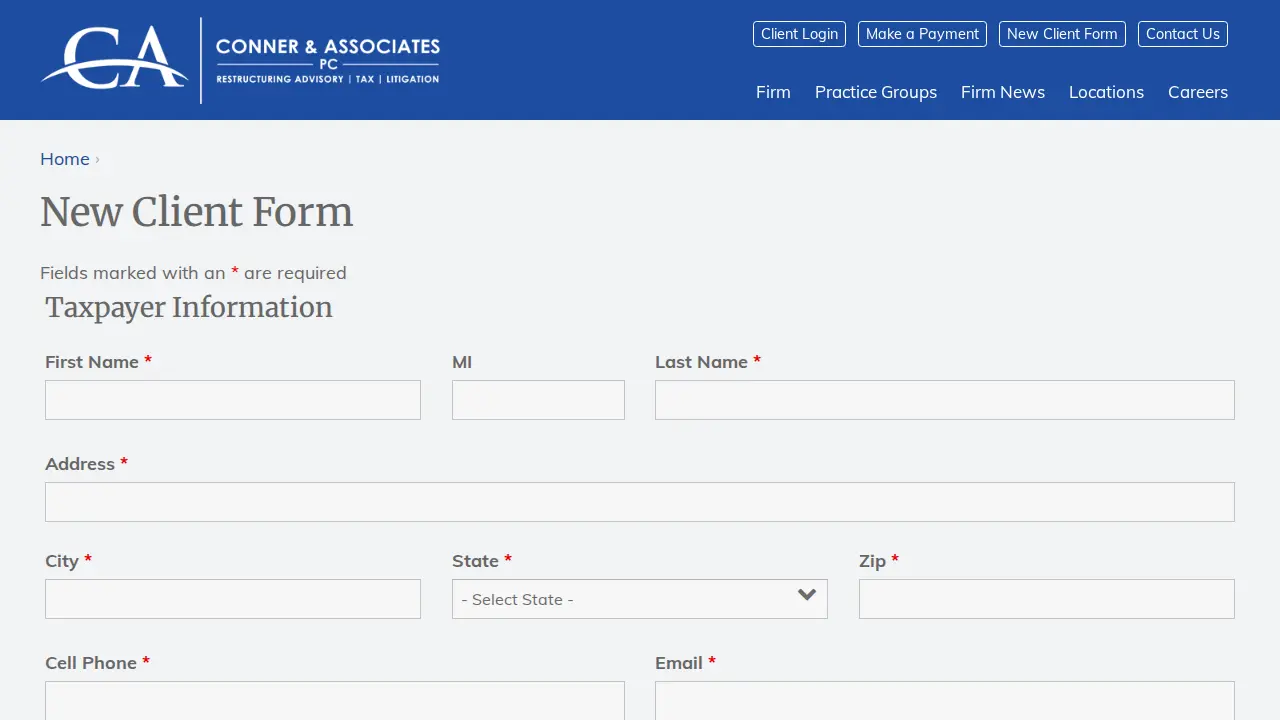Click the Zip input field

pyautogui.click(x=1047, y=599)
